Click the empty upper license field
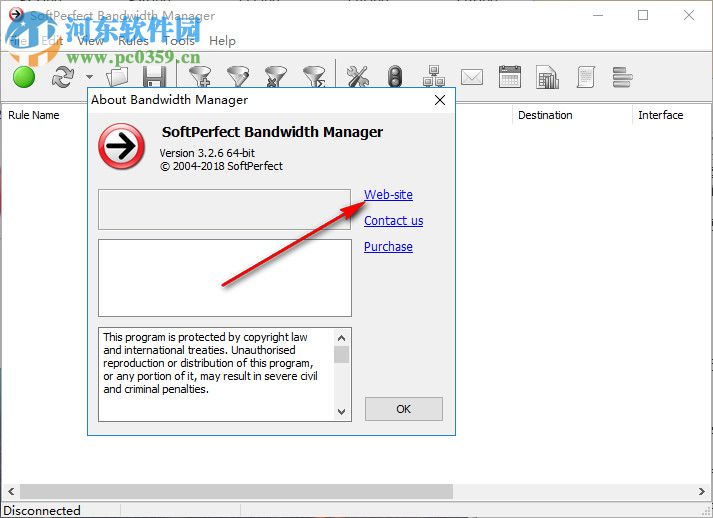 click(225, 210)
